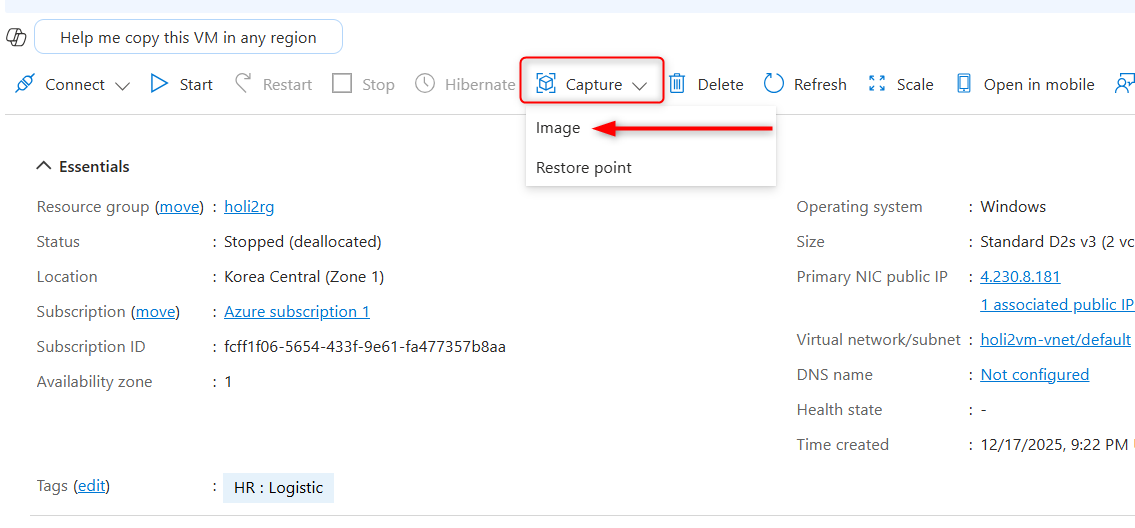Click the Tags edit link
This screenshot has width=1135, height=528.
(91, 486)
